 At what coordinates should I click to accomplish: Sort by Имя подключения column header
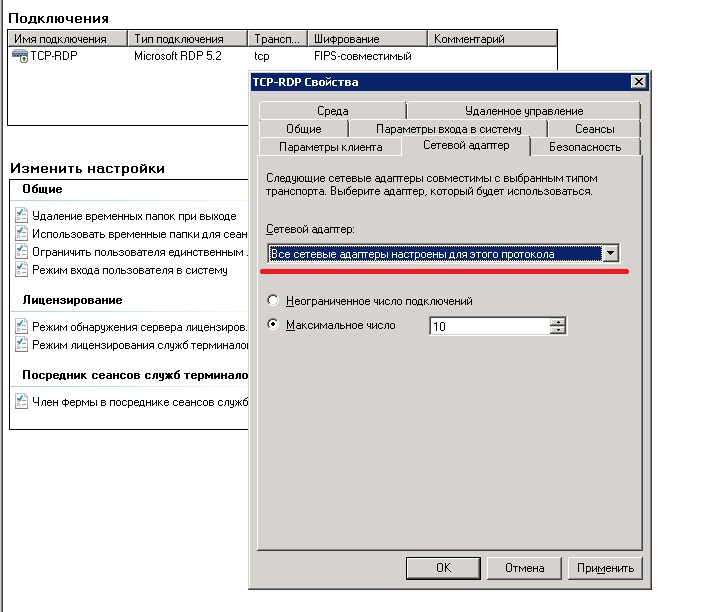point(67,39)
